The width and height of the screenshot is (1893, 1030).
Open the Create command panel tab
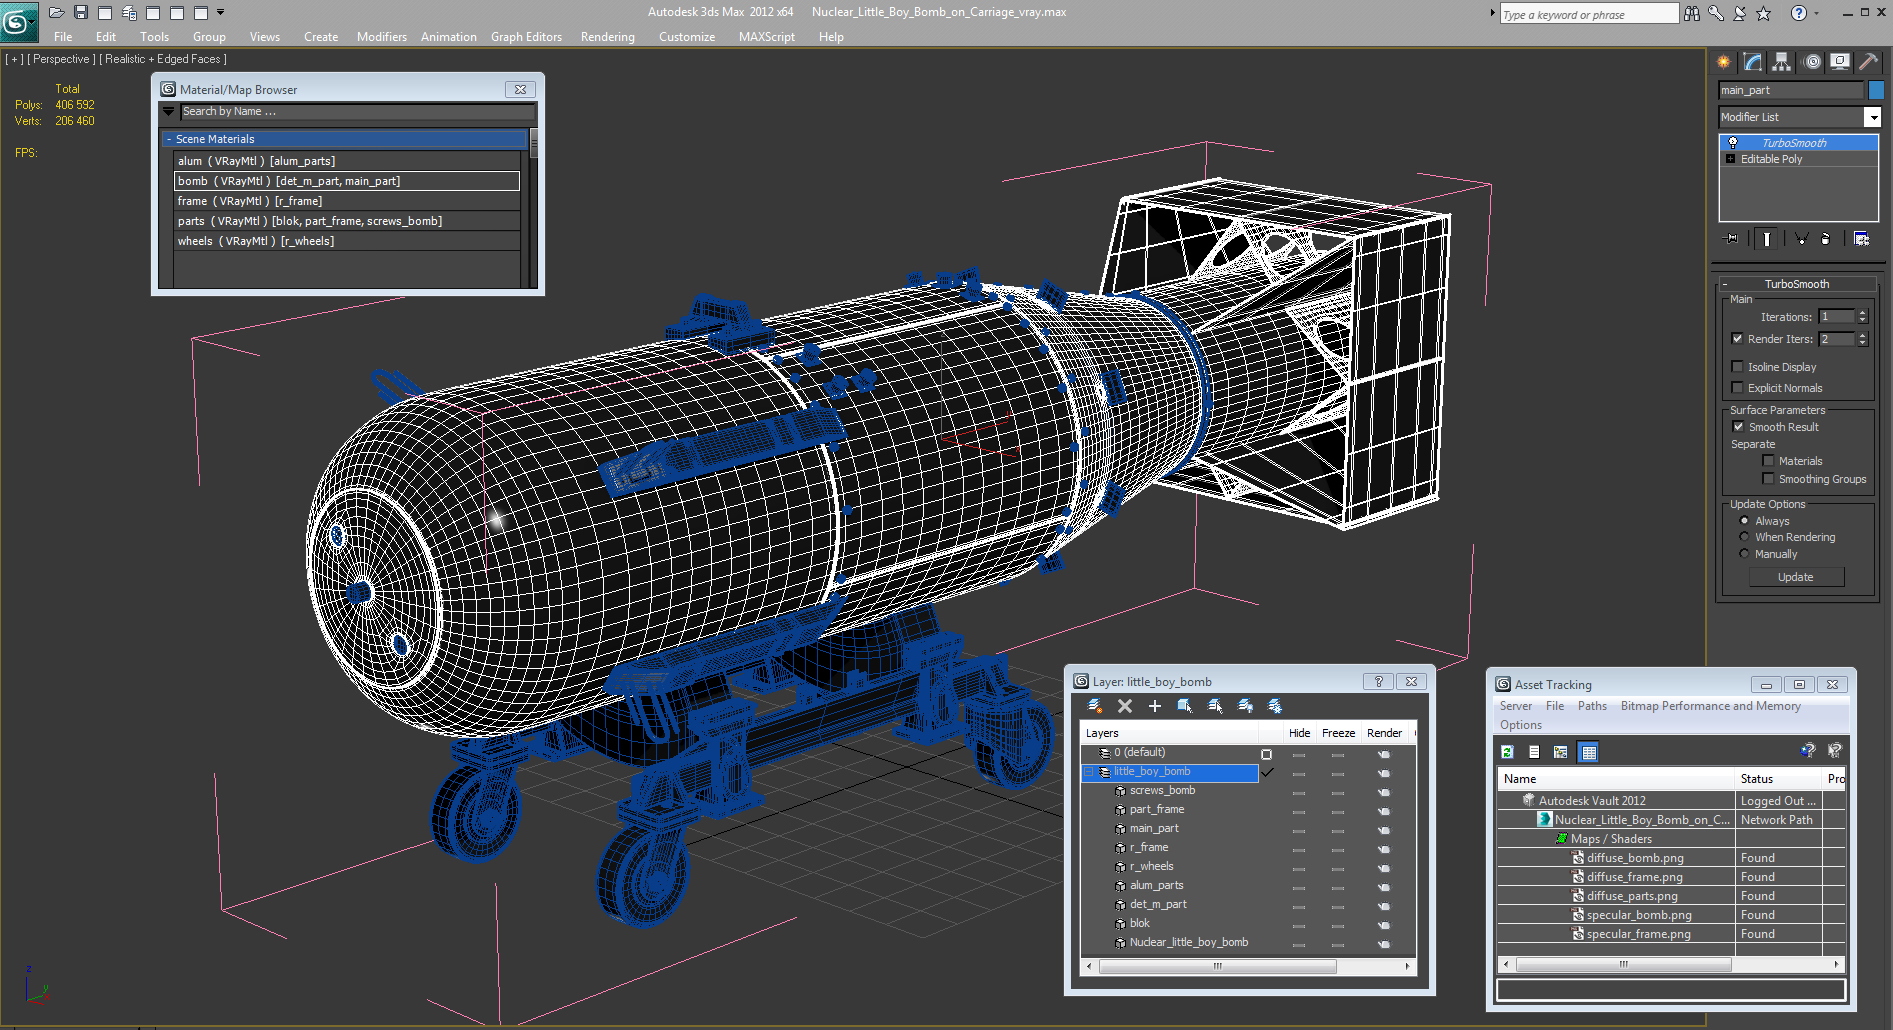pos(1724,62)
